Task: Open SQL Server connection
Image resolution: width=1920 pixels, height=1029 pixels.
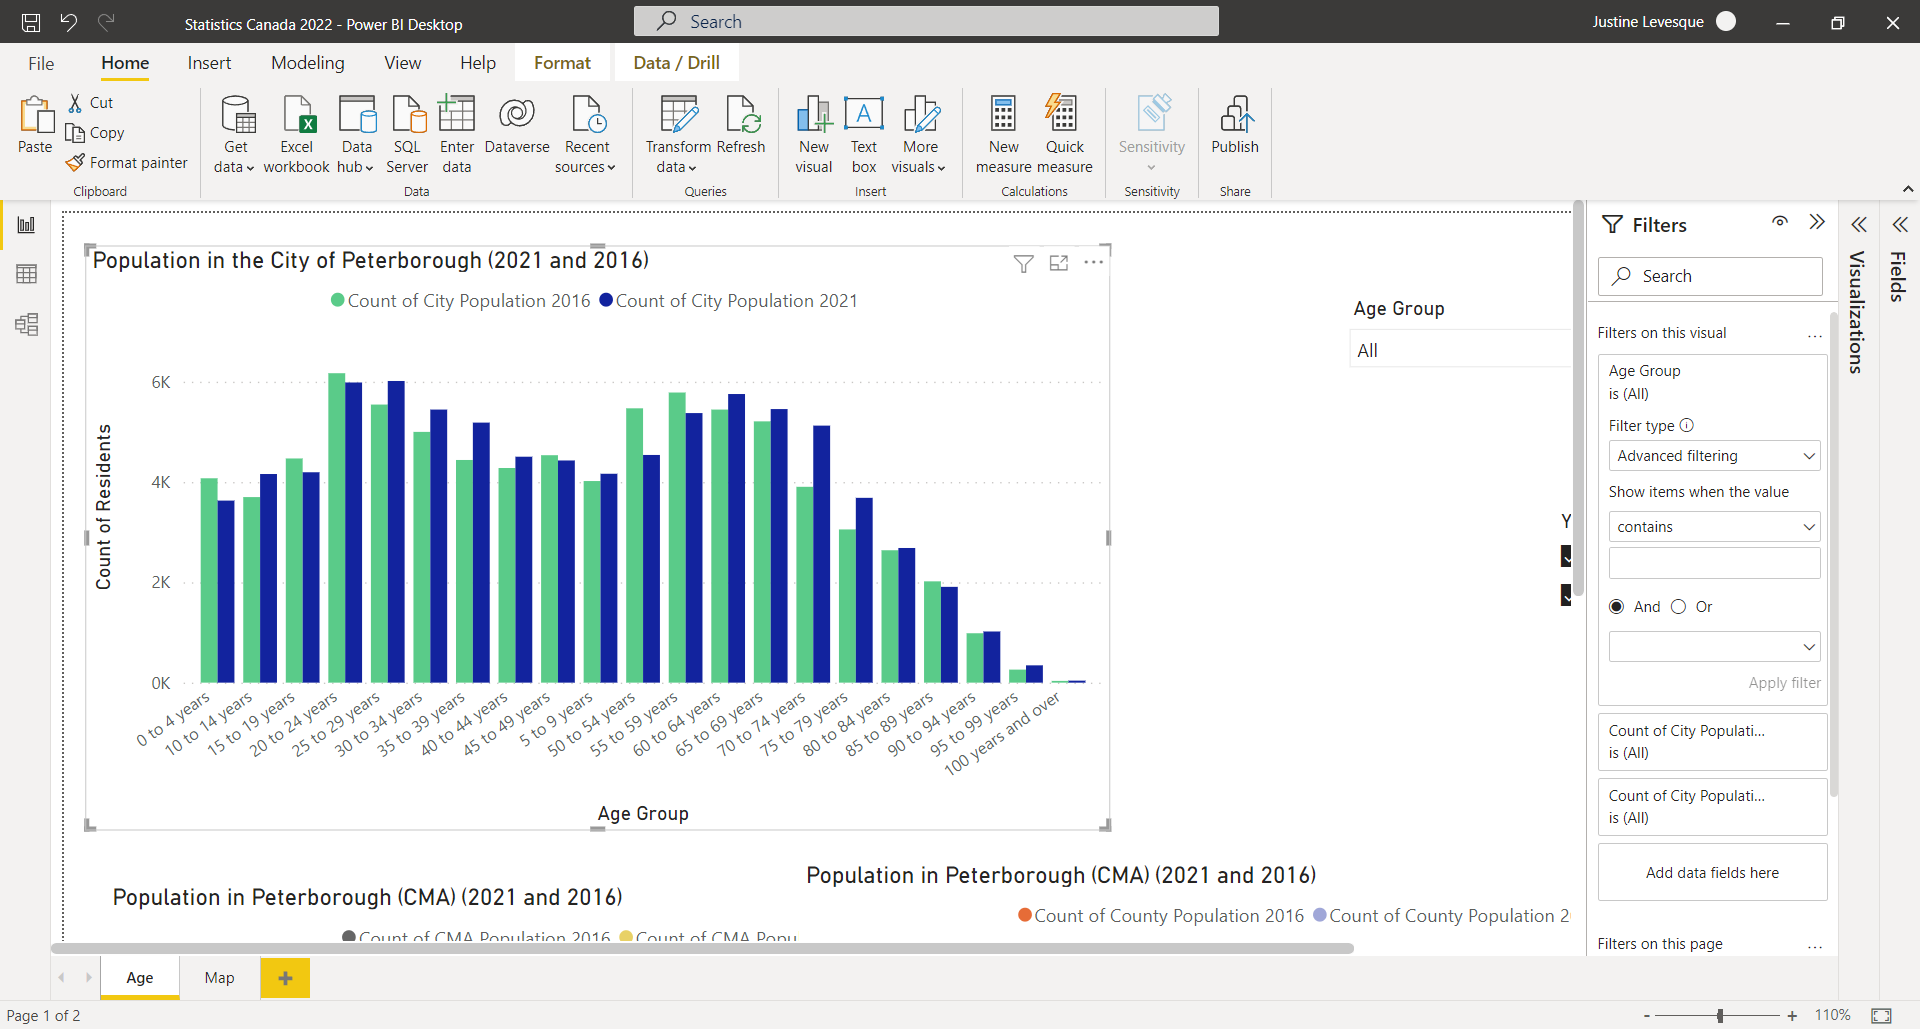Action: (x=407, y=134)
